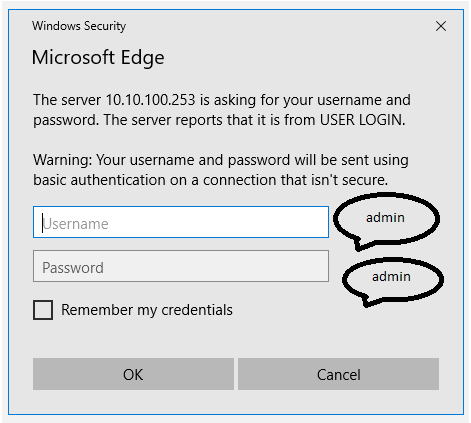This screenshot has width=471, height=423.
Task: Click the "Microsoft Edge" heading
Action: [98, 57]
